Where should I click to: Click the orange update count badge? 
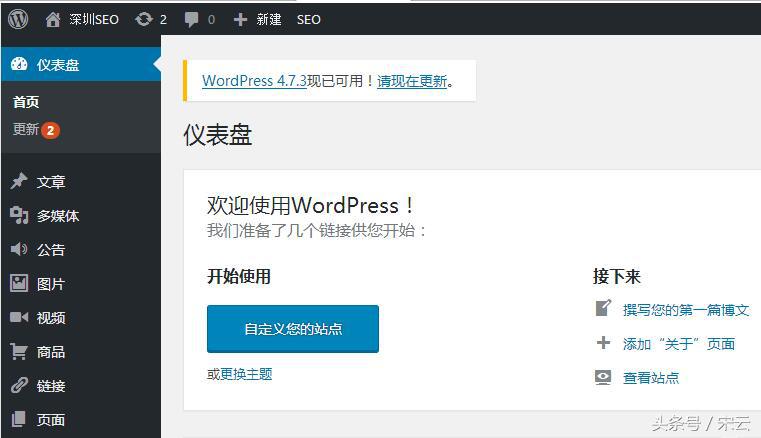pyautogui.click(x=50, y=130)
